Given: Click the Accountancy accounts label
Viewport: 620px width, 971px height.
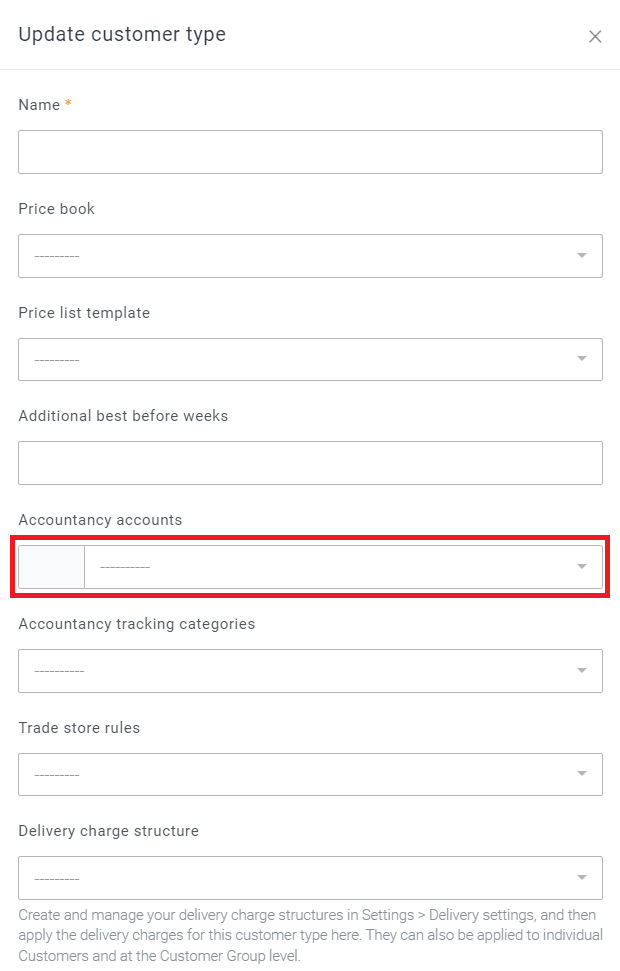Looking at the screenshot, I should point(100,520).
